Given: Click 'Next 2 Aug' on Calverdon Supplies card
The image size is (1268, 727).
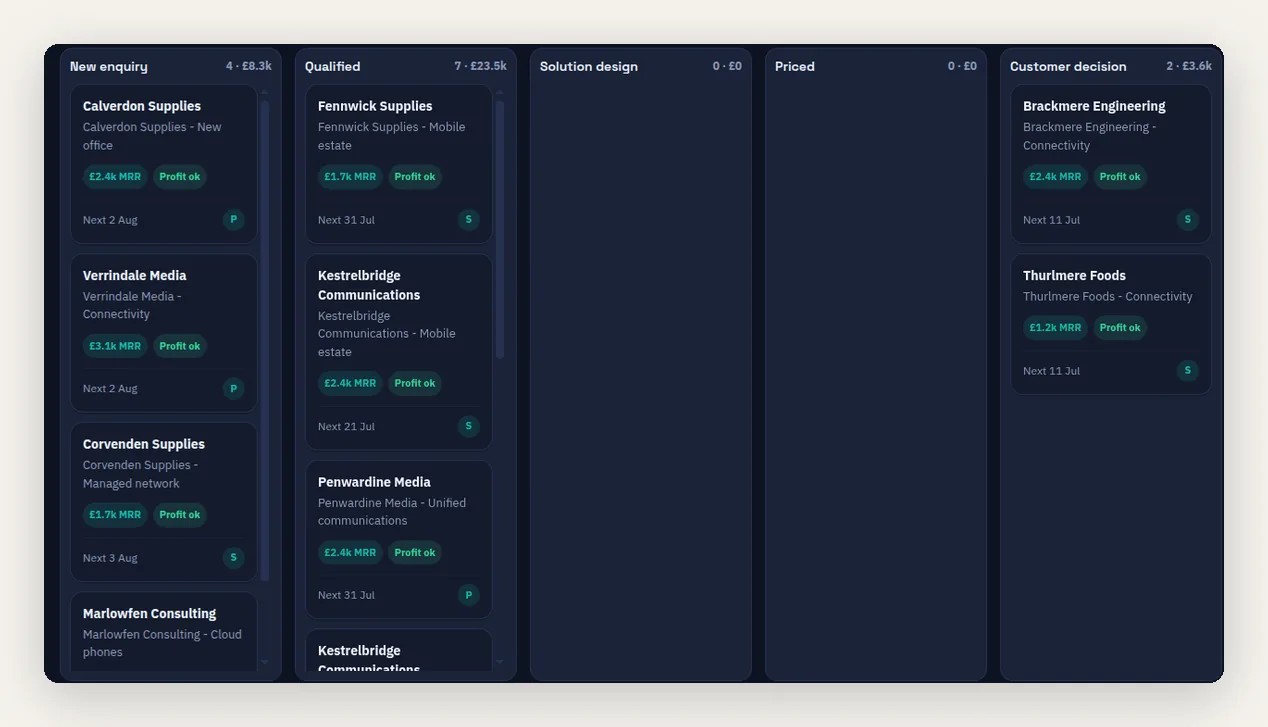Looking at the screenshot, I should click(x=110, y=220).
